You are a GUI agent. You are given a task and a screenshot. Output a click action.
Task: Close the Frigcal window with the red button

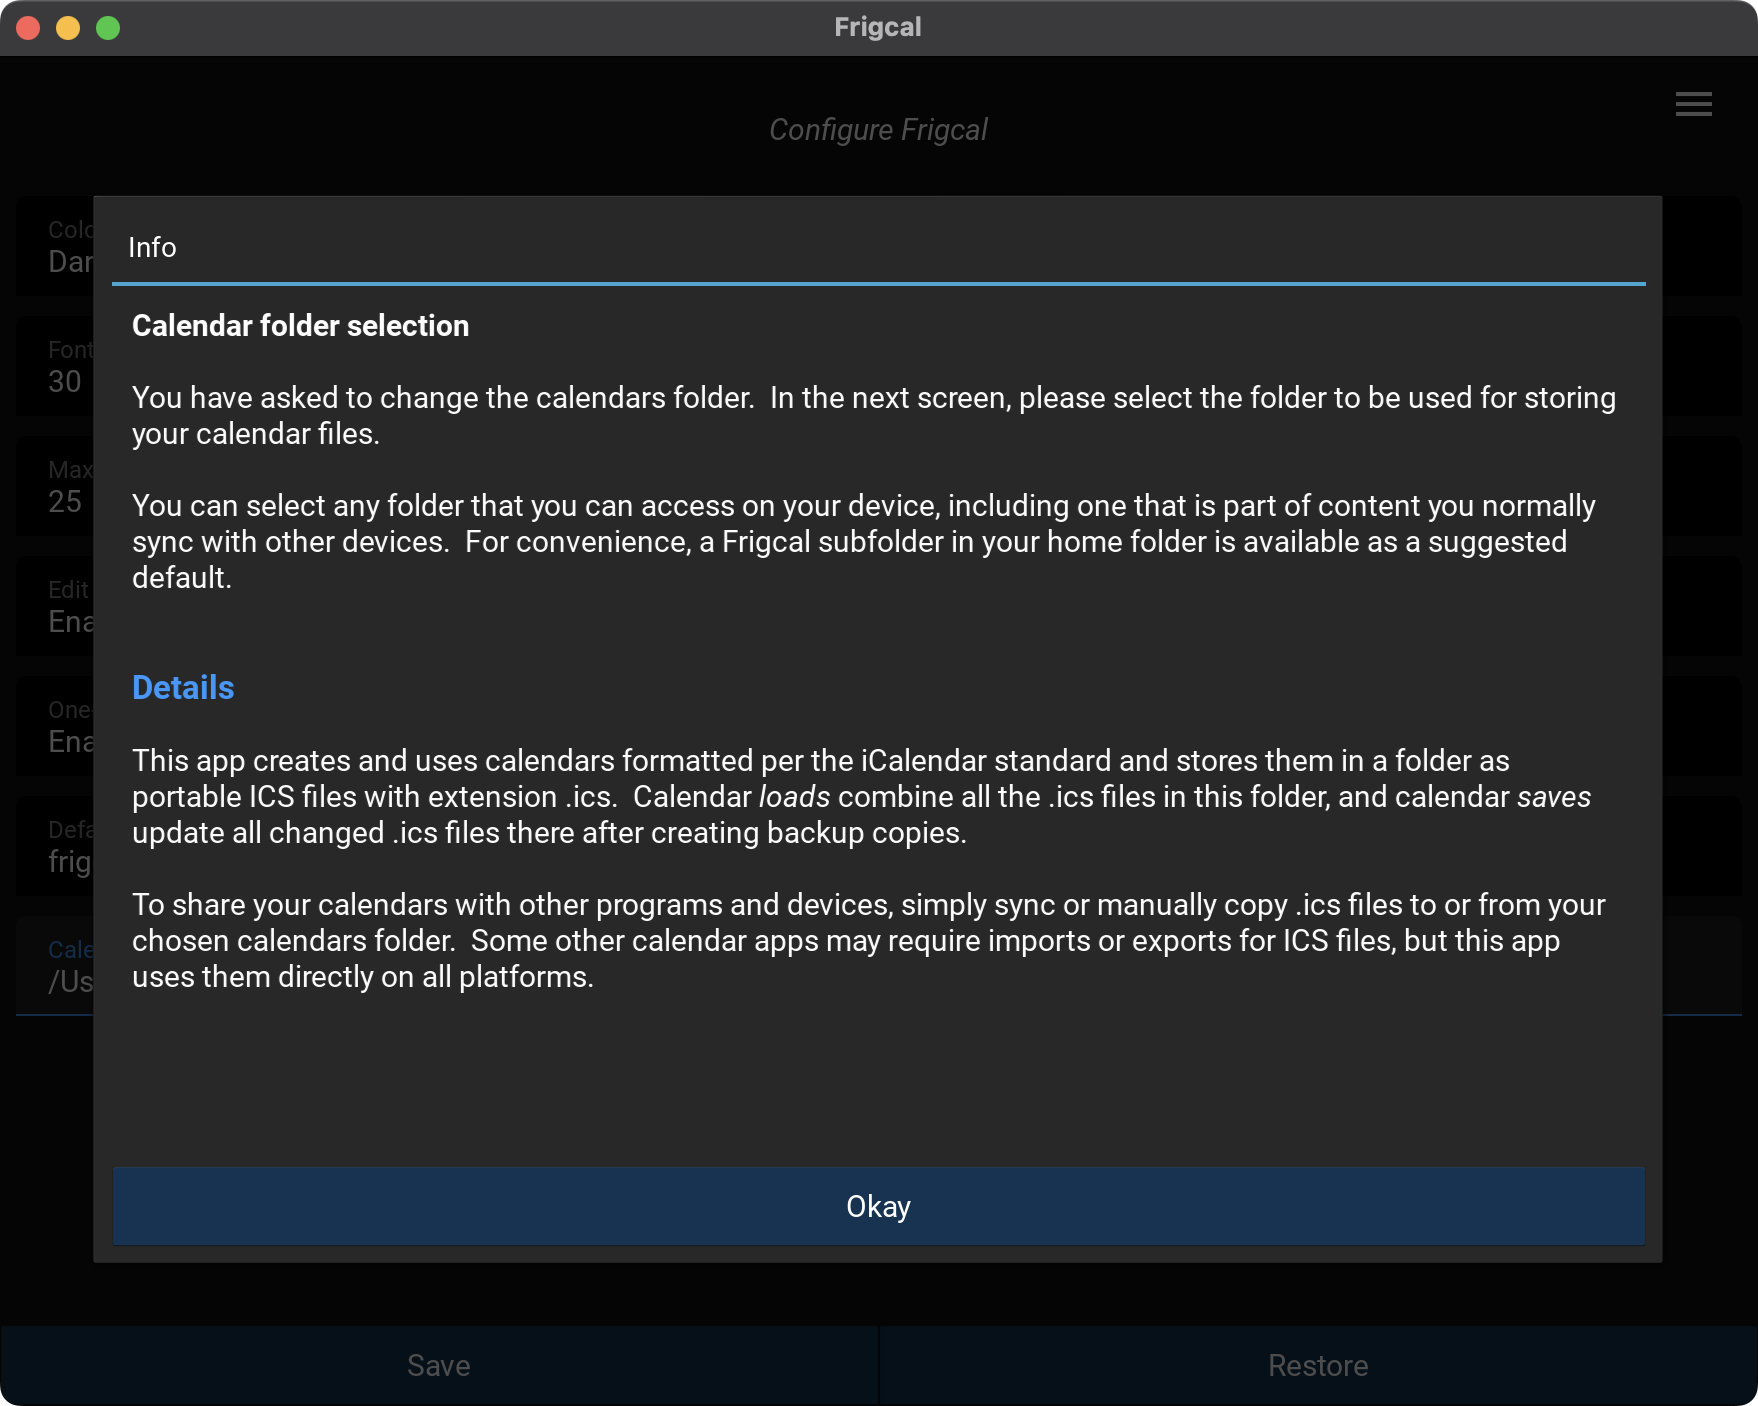(x=28, y=28)
